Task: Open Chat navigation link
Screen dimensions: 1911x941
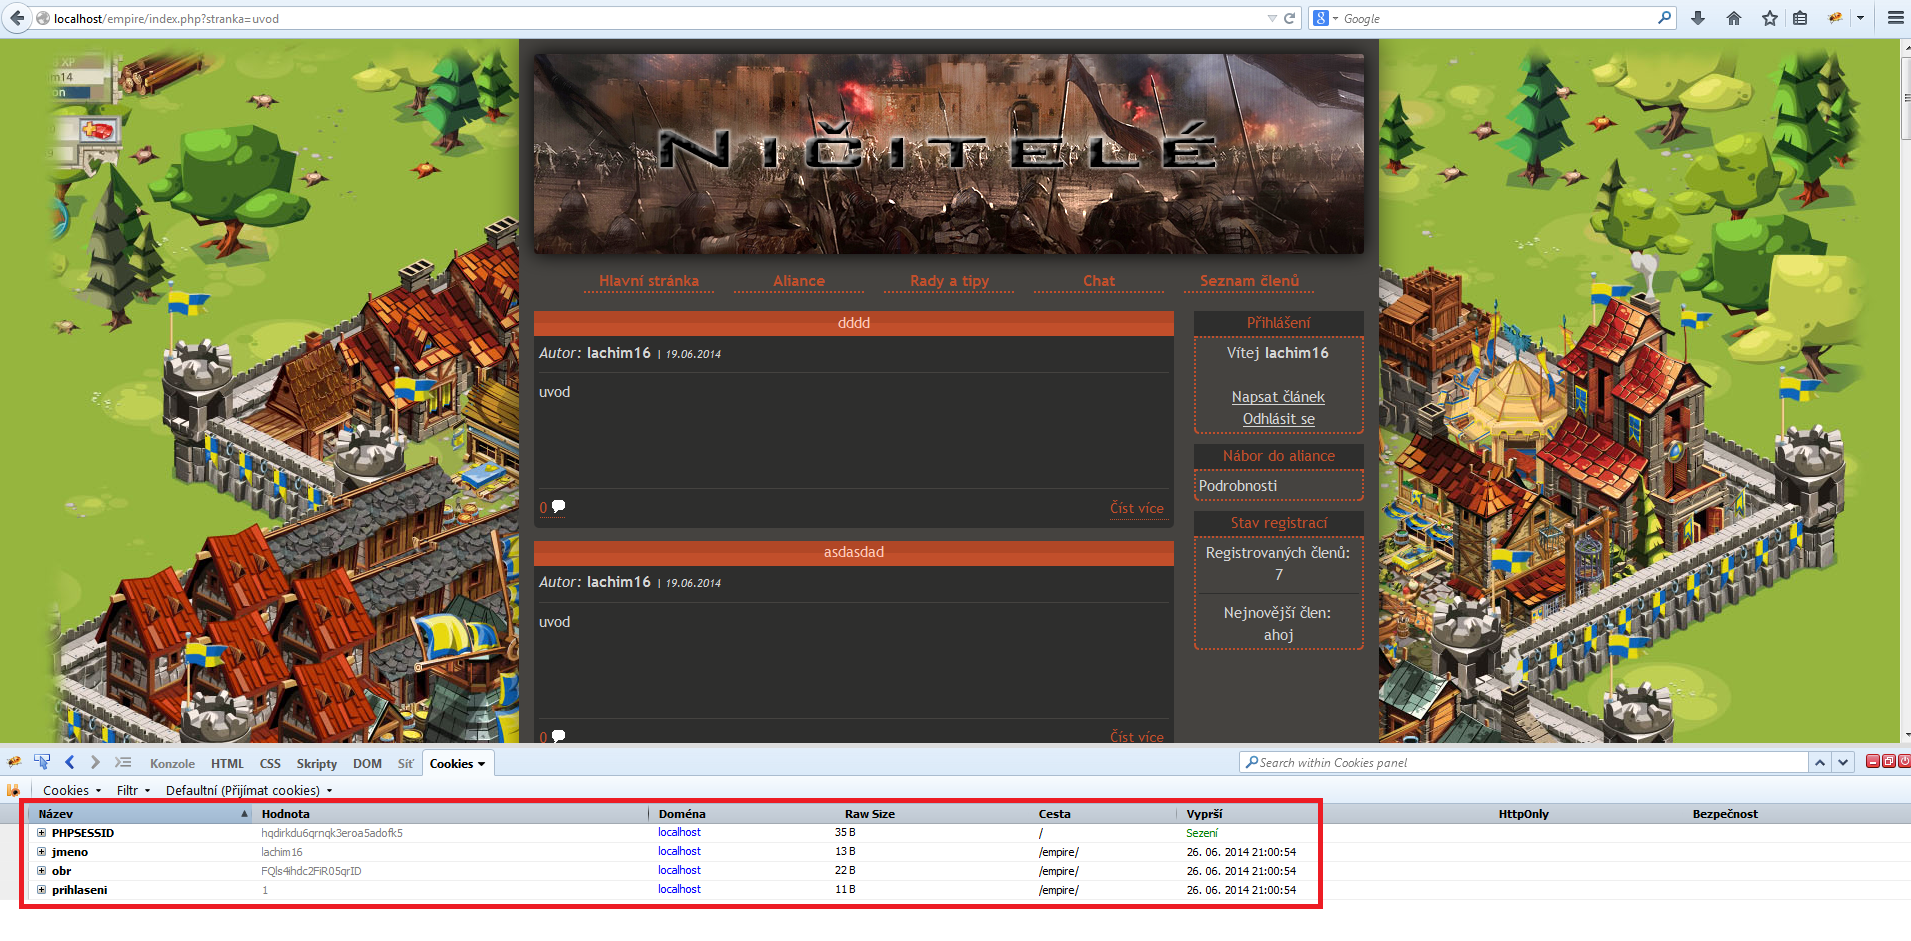Action: click(1099, 281)
